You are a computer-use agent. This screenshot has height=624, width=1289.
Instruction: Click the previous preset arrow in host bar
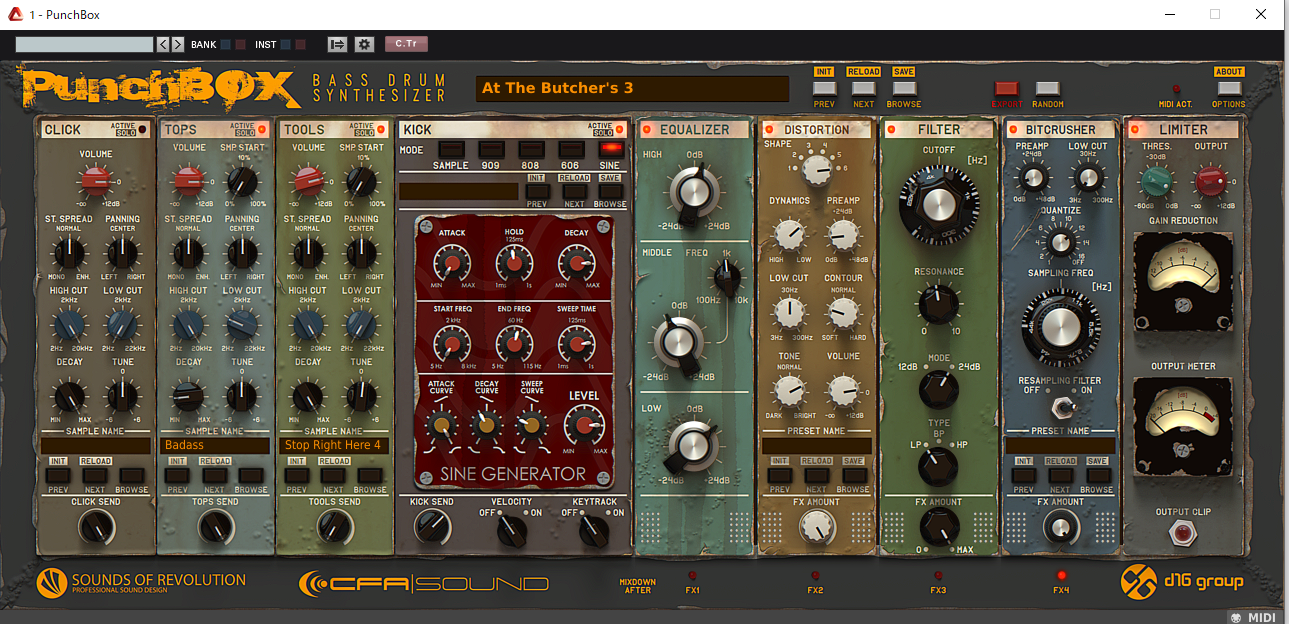click(163, 44)
